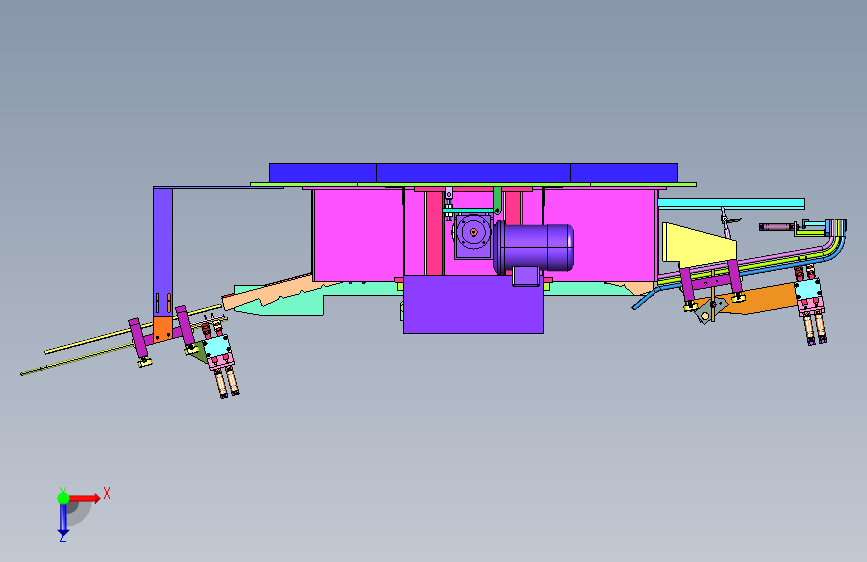The width and height of the screenshot is (867, 562).
Task: Select the purple cylindrical electric motor
Action: tap(535, 248)
